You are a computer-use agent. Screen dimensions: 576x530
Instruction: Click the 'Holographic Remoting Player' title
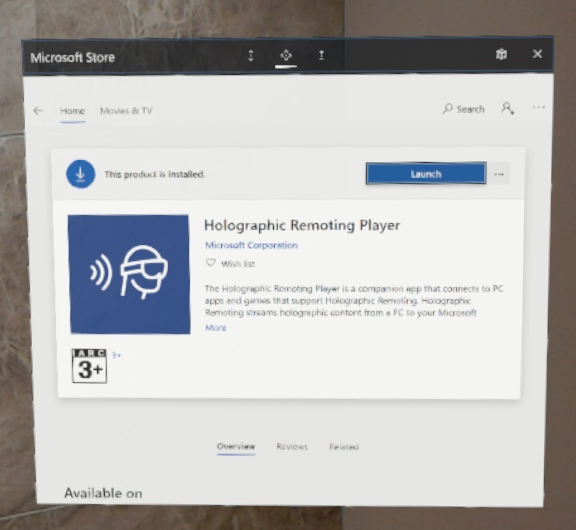302,225
